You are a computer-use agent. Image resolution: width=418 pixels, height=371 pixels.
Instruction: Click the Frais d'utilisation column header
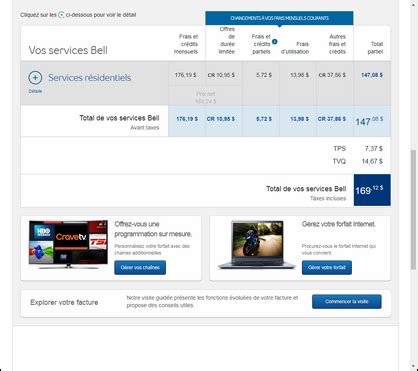tap(295, 48)
